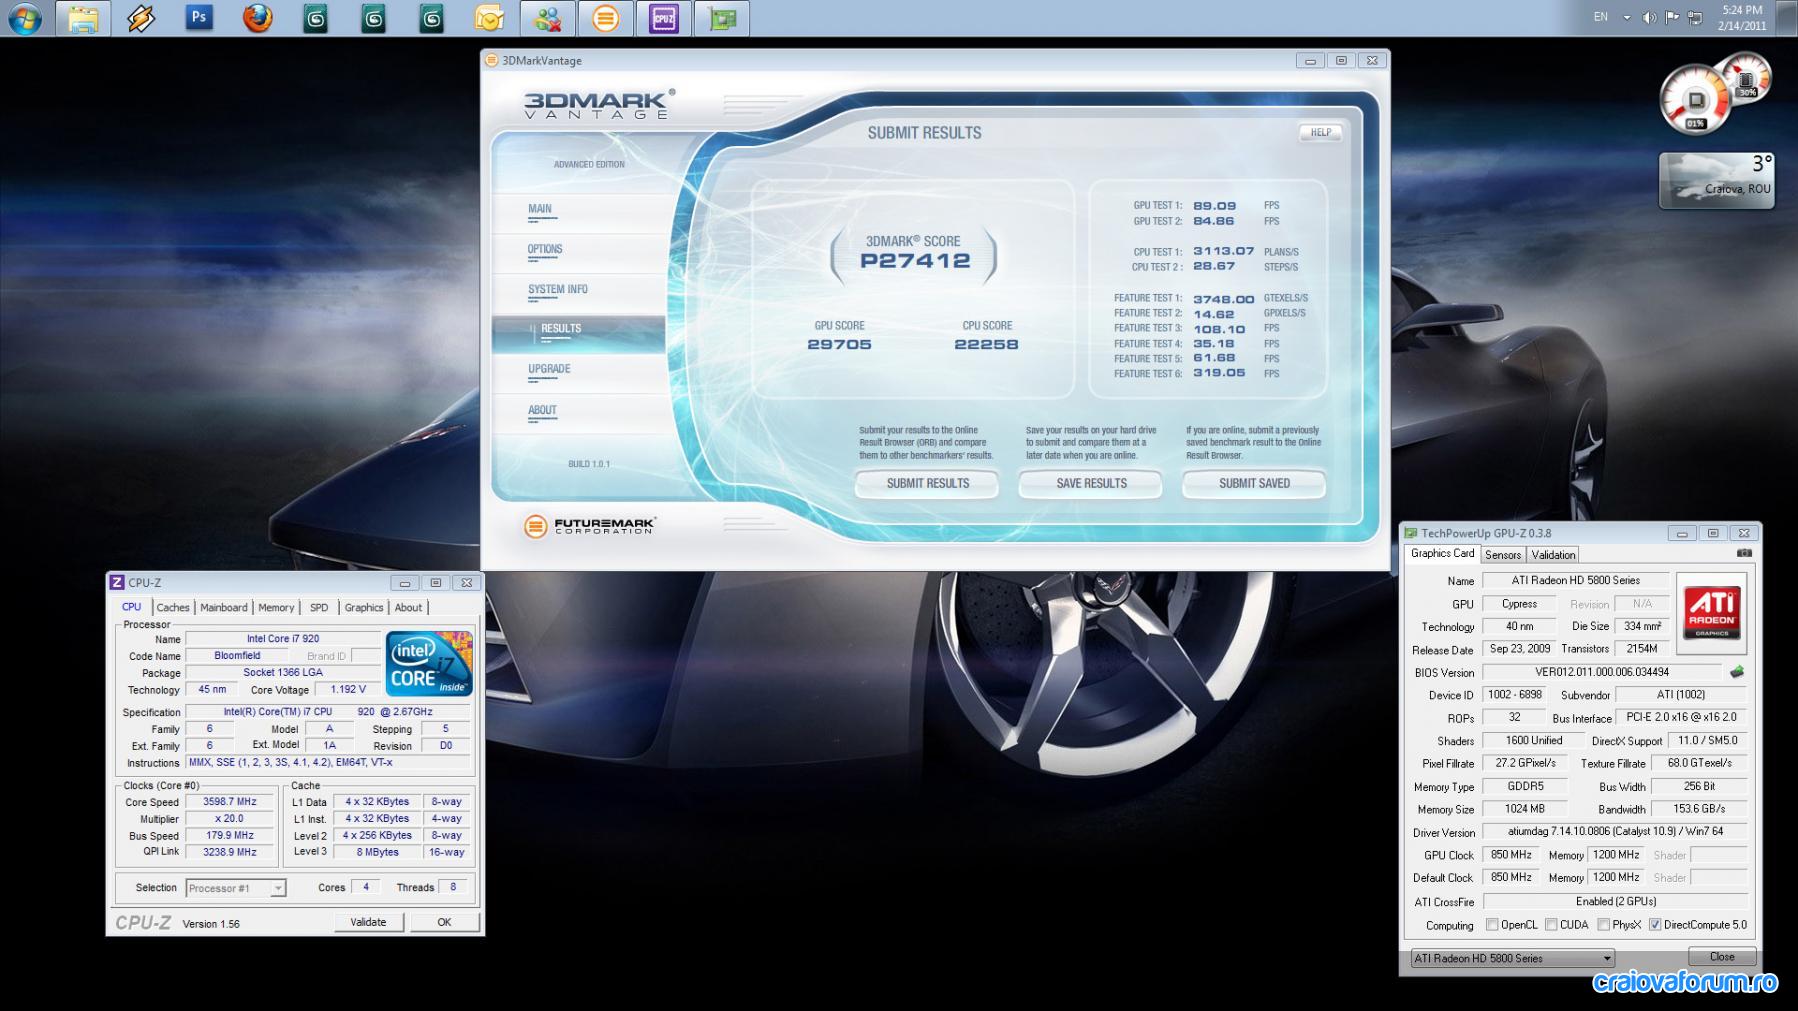
Task: Click the SAVE RESULTS button
Action: click(x=1091, y=484)
